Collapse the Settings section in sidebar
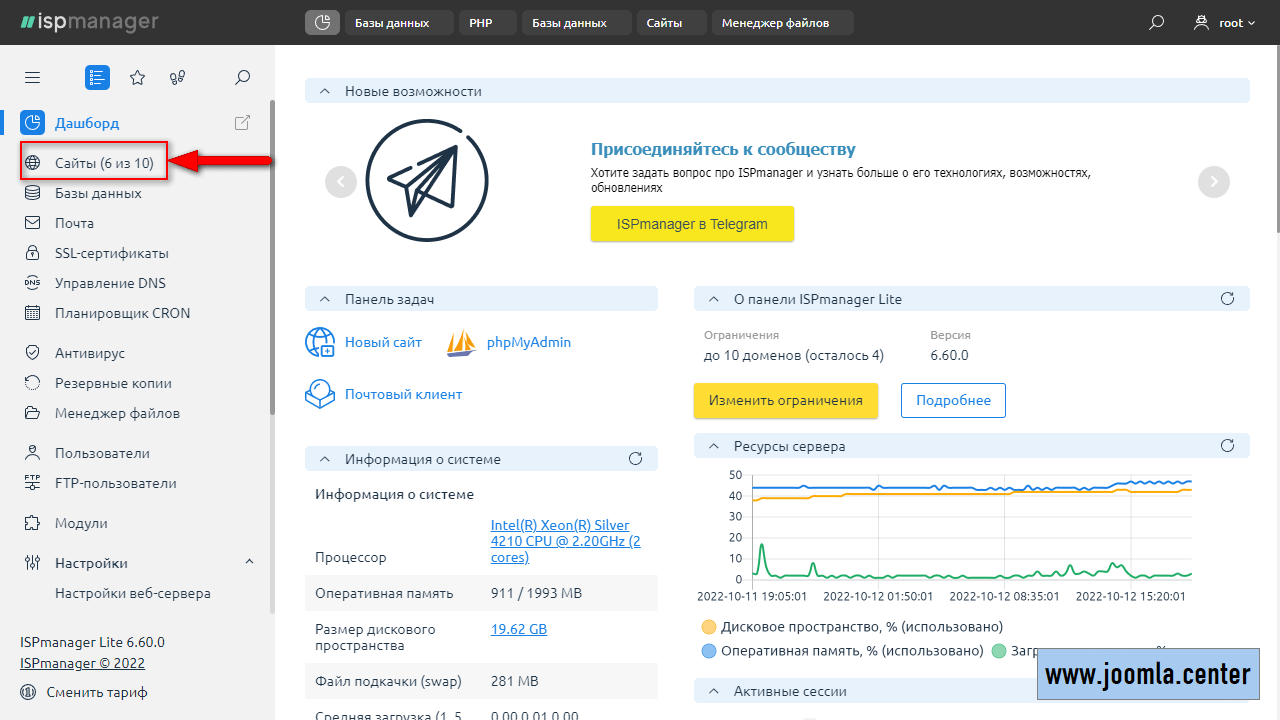1280x720 pixels. coord(249,563)
